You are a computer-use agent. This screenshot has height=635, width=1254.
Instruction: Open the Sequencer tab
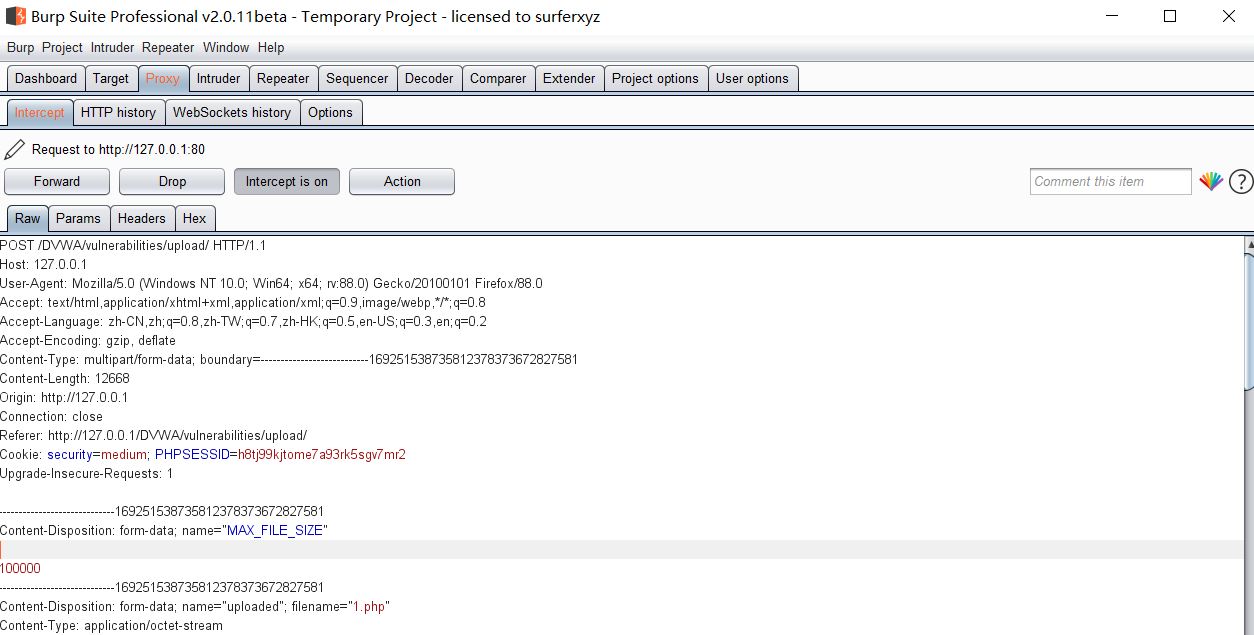[x=357, y=78]
